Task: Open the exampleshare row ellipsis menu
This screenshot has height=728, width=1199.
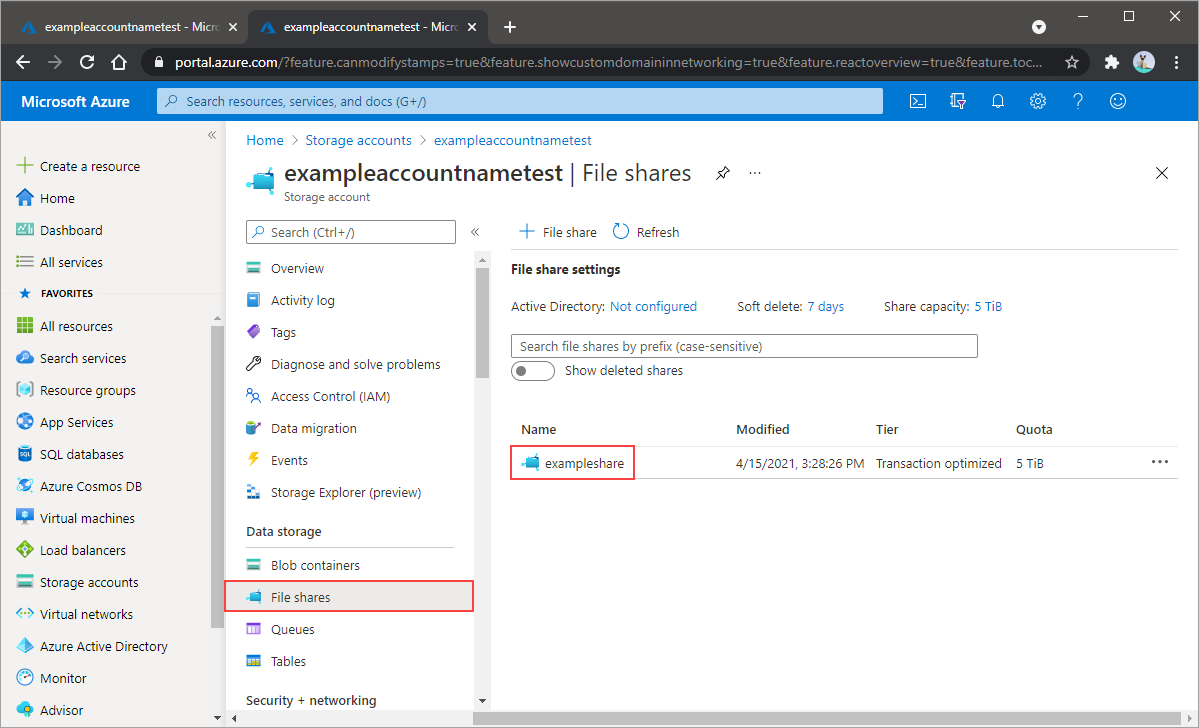Action: [x=1159, y=462]
